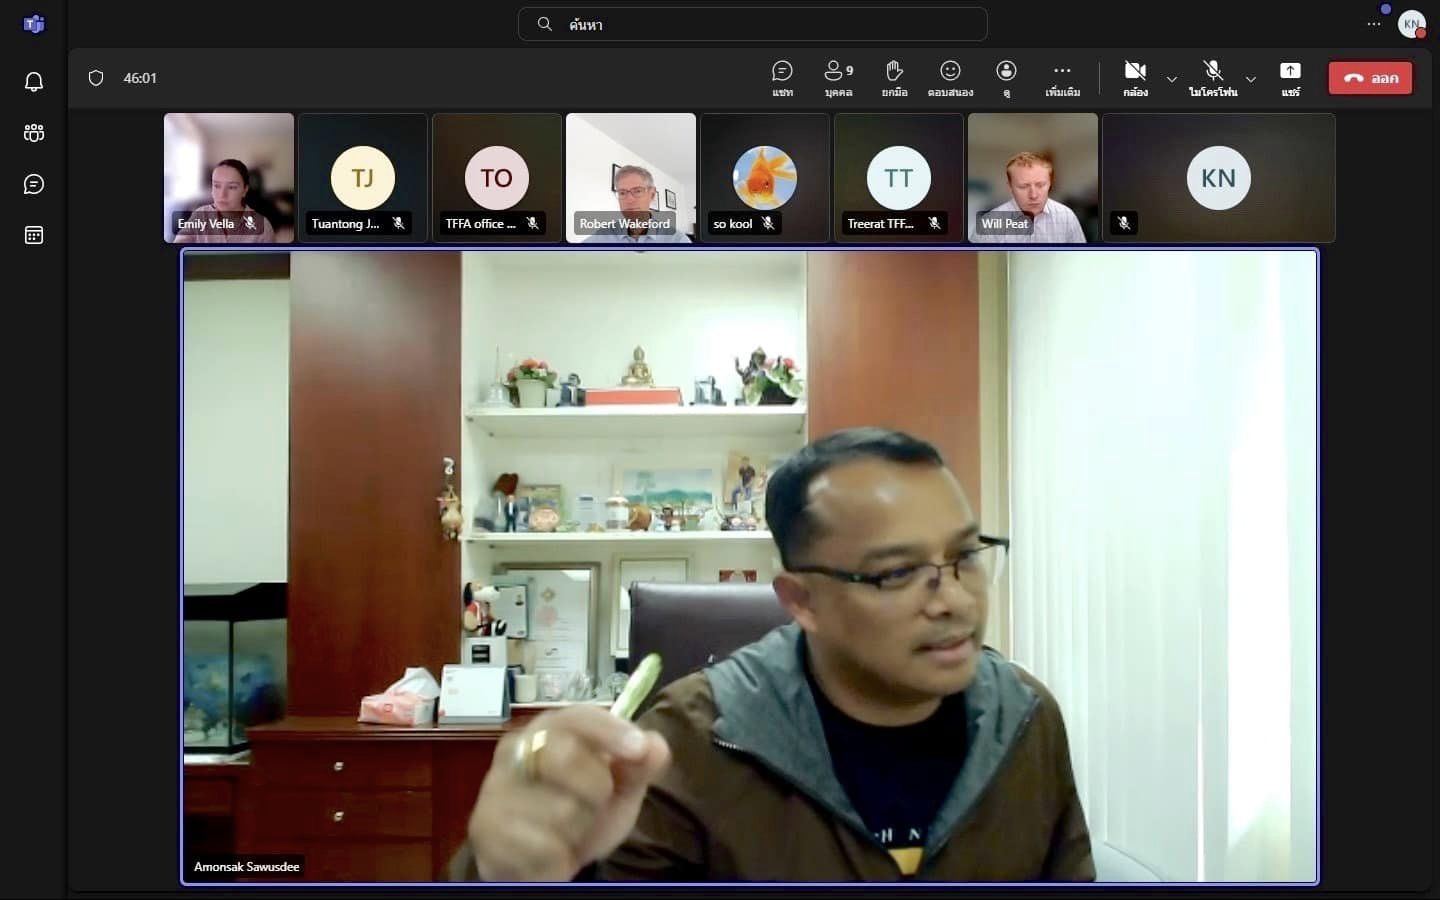Open the Chat icon in left sidebar
Image resolution: width=1440 pixels, height=900 pixels.
[x=33, y=184]
